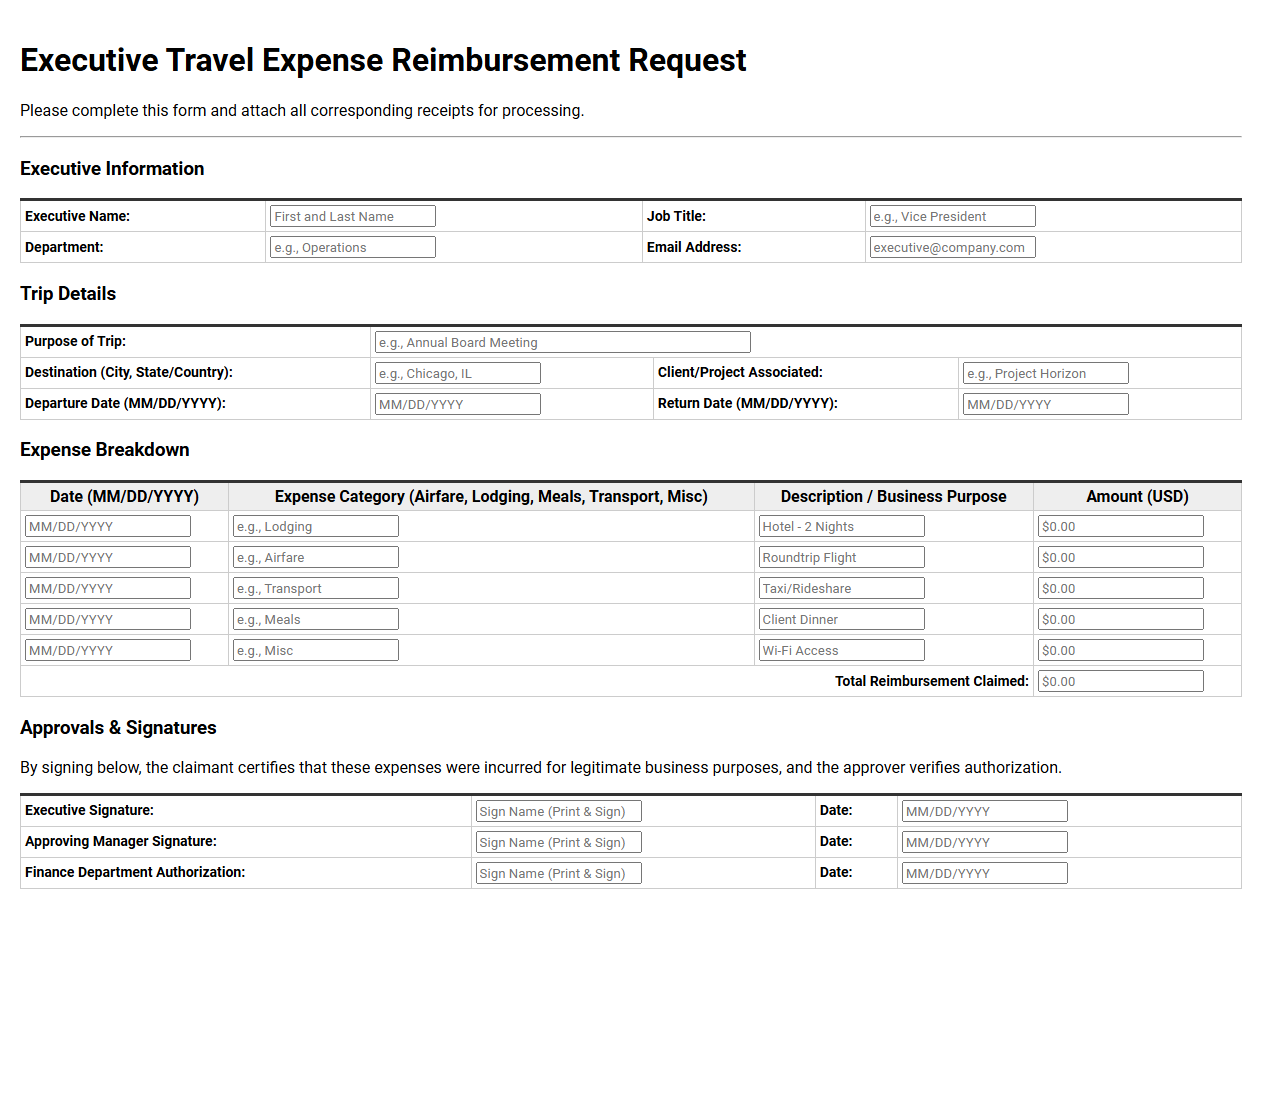Viewport: 1262px width, 1120px height.
Task: Click the 'Purpose of Trip:' label
Action: point(75,341)
